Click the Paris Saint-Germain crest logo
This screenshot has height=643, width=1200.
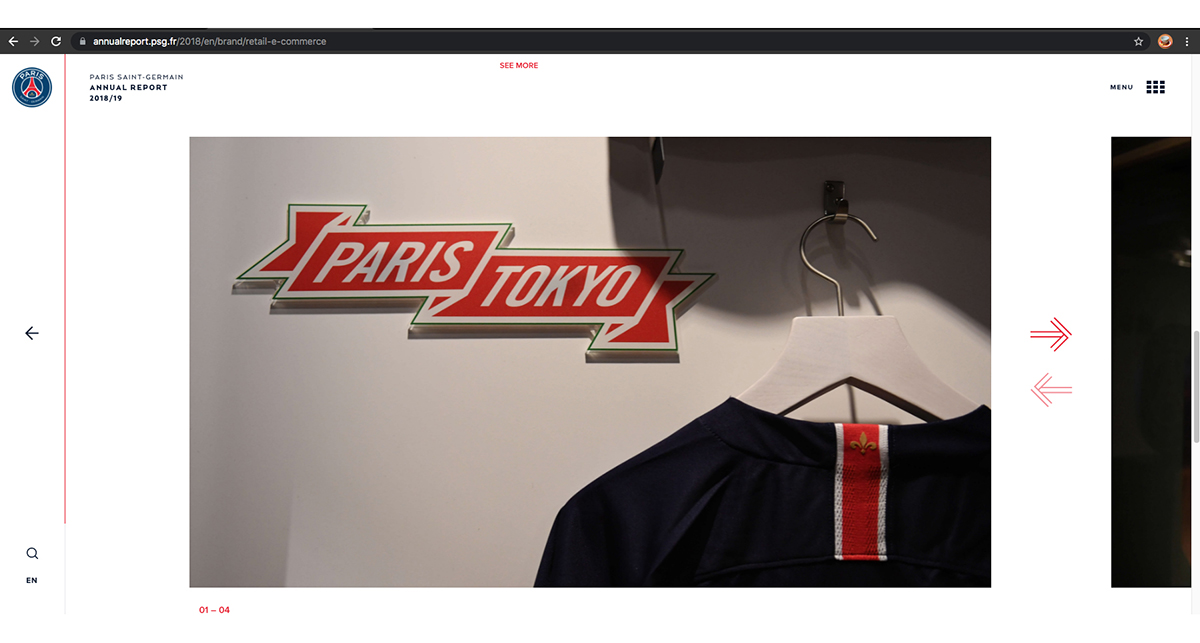click(x=32, y=88)
